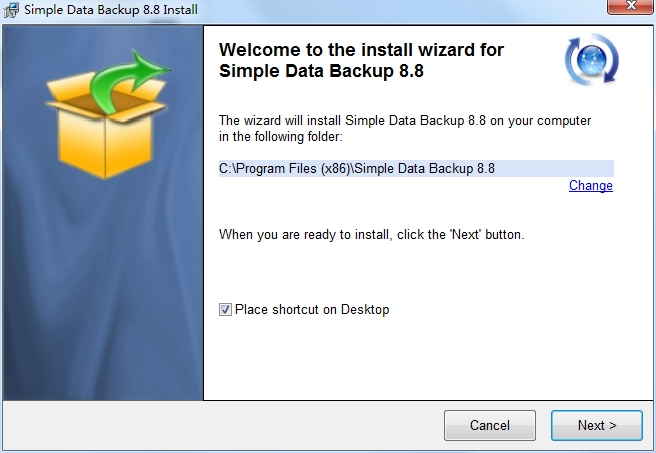Click the 'in the following folder:' text
This screenshot has height=453, width=656.
(x=281, y=136)
